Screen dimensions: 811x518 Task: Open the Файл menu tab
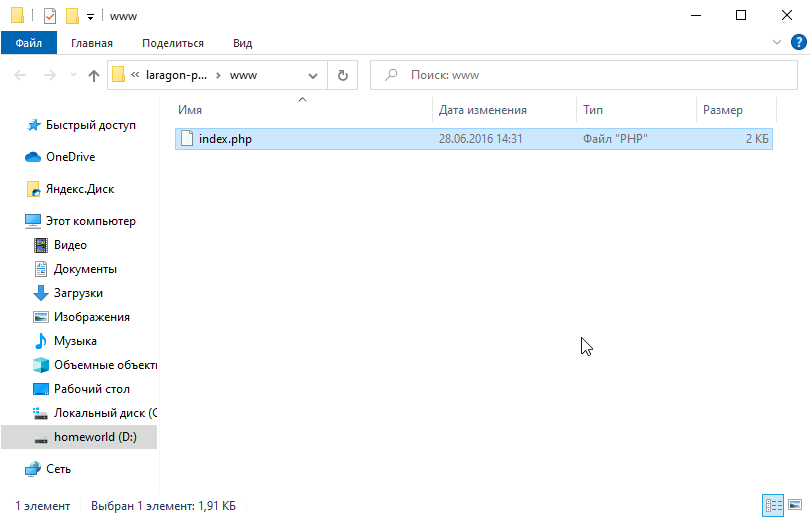pyautogui.click(x=29, y=43)
